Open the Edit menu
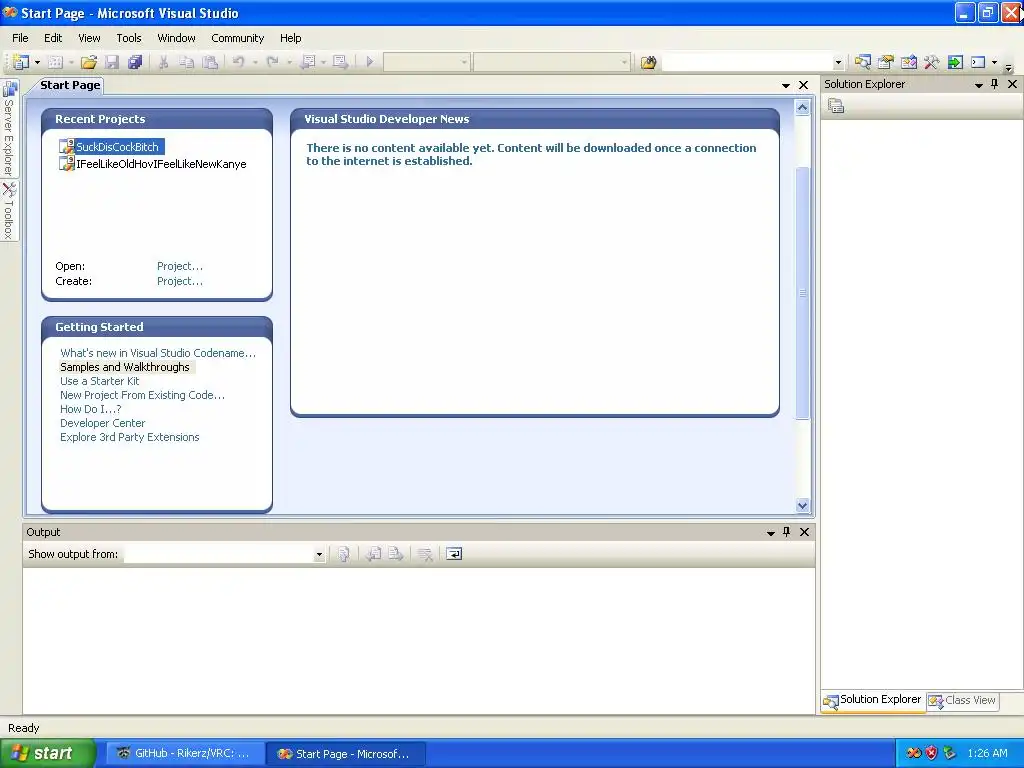Viewport: 1024px width, 768px height. 53,38
